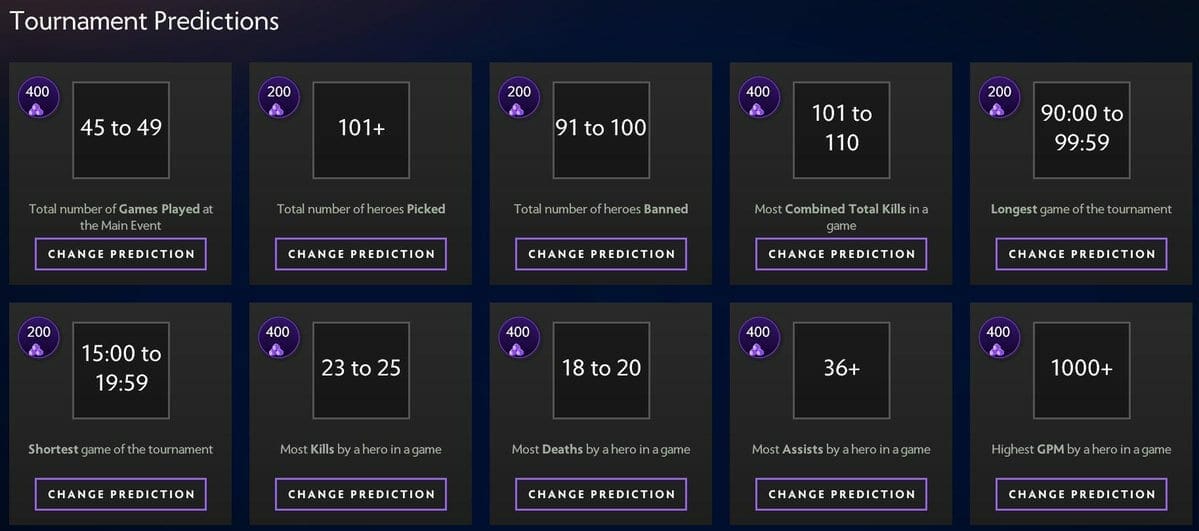The image size is (1199, 531).
Task: Select the '101 to 110' combined kills box
Action: (x=841, y=130)
